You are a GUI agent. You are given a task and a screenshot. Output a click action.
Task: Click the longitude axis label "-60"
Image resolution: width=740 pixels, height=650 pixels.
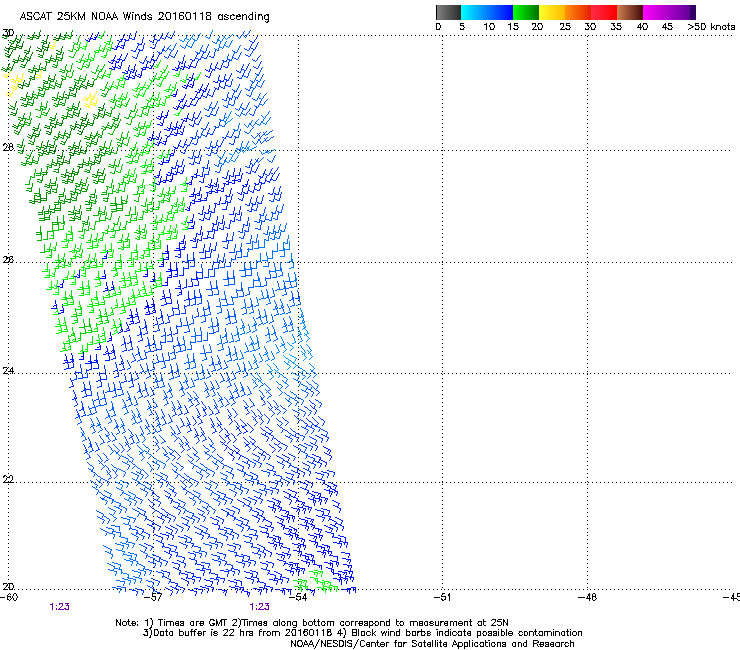click(x=9, y=597)
